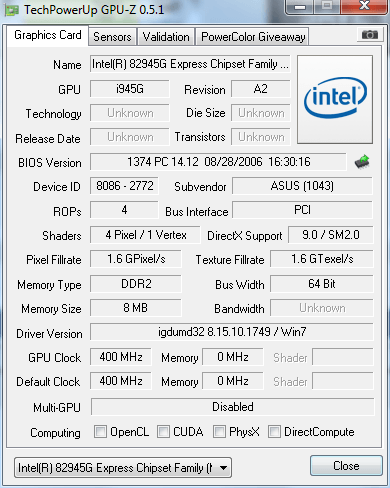Image resolution: width=390 pixels, height=488 pixels.
Task: Click the ROPs field showing 4
Action: click(124, 210)
